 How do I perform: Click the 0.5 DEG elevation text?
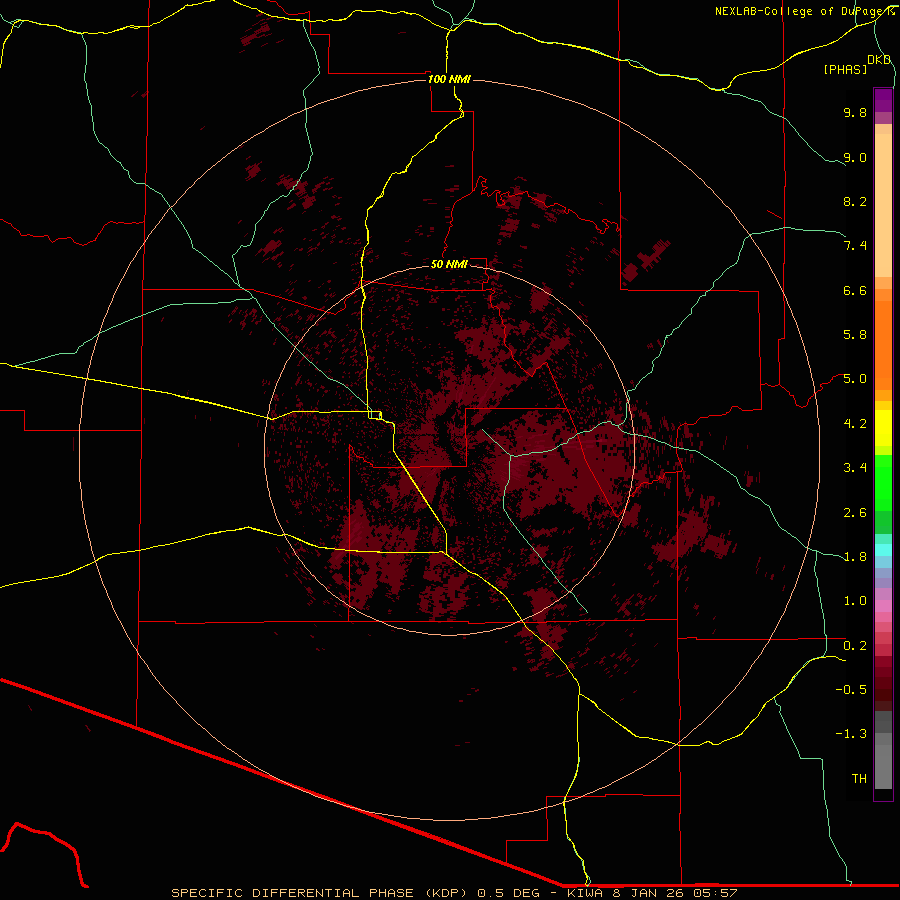coord(509,893)
